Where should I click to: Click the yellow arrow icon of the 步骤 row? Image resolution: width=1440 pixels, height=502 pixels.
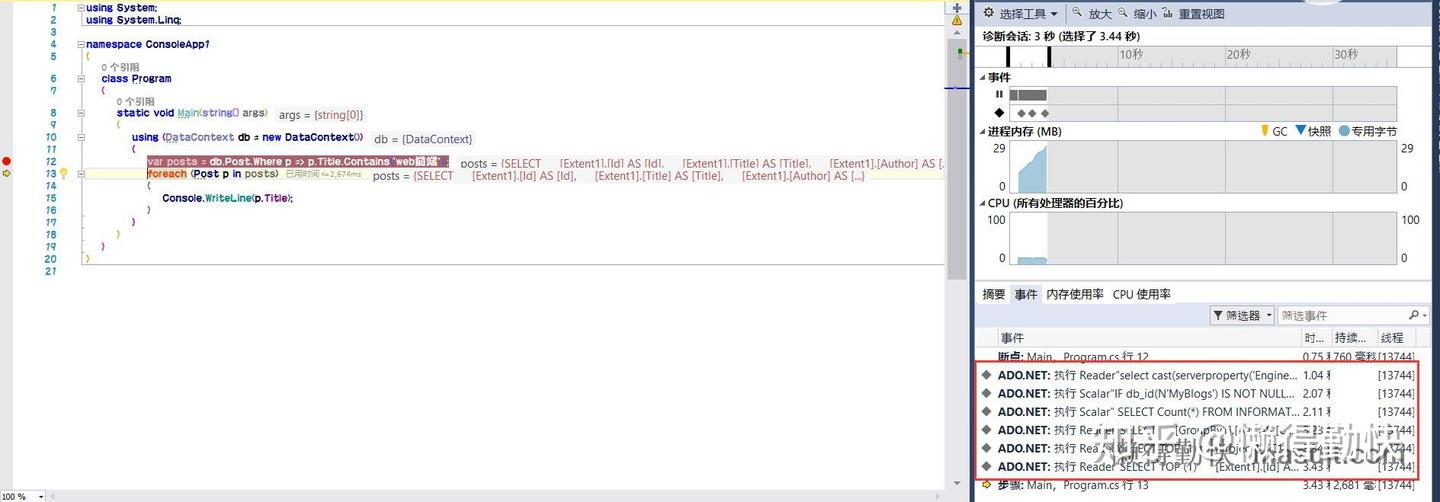[987, 485]
